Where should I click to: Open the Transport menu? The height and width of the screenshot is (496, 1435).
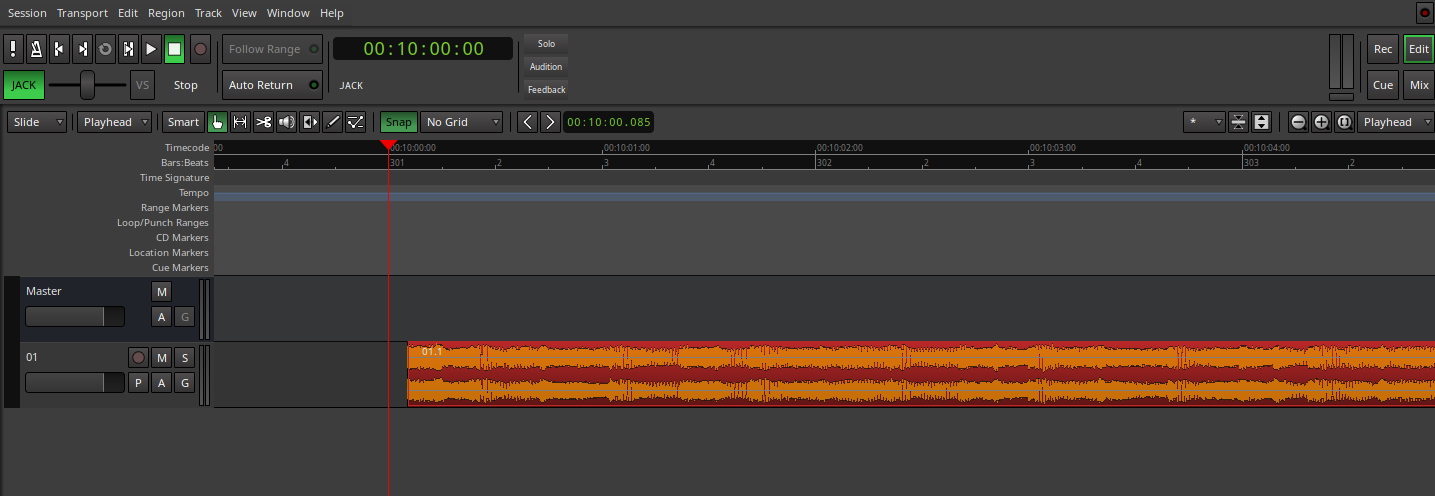(82, 13)
